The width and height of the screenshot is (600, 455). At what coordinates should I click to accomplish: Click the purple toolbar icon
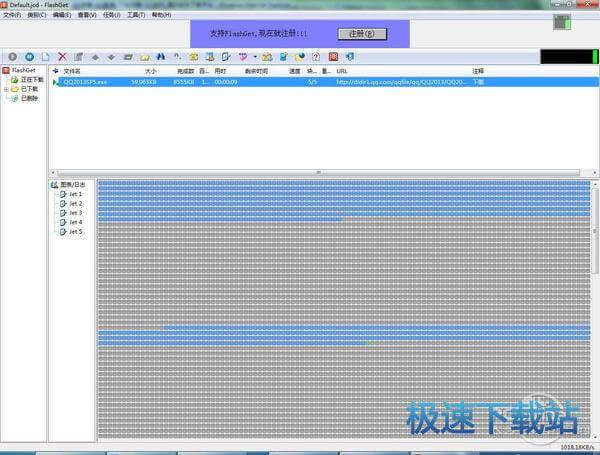click(243, 57)
